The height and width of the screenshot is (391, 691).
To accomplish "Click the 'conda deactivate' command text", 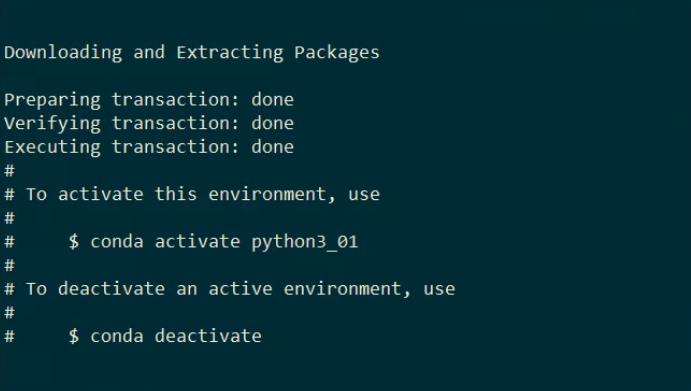I will pos(176,336).
